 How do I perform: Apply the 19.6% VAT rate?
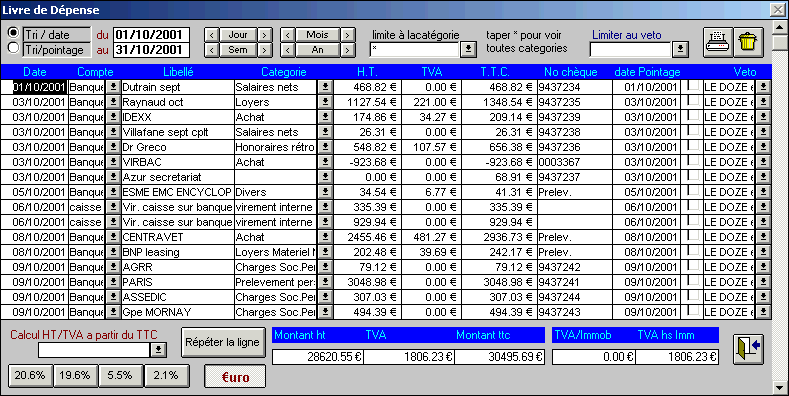click(x=75, y=375)
